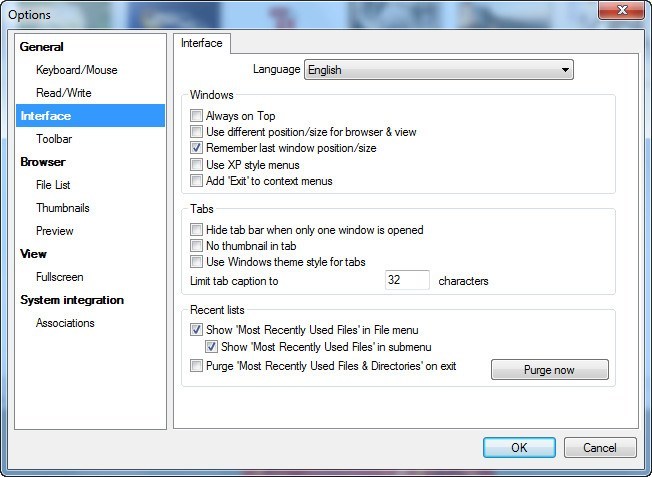
Task: Open the Keyboard/Mouse settings page
Action: (77, 70)
